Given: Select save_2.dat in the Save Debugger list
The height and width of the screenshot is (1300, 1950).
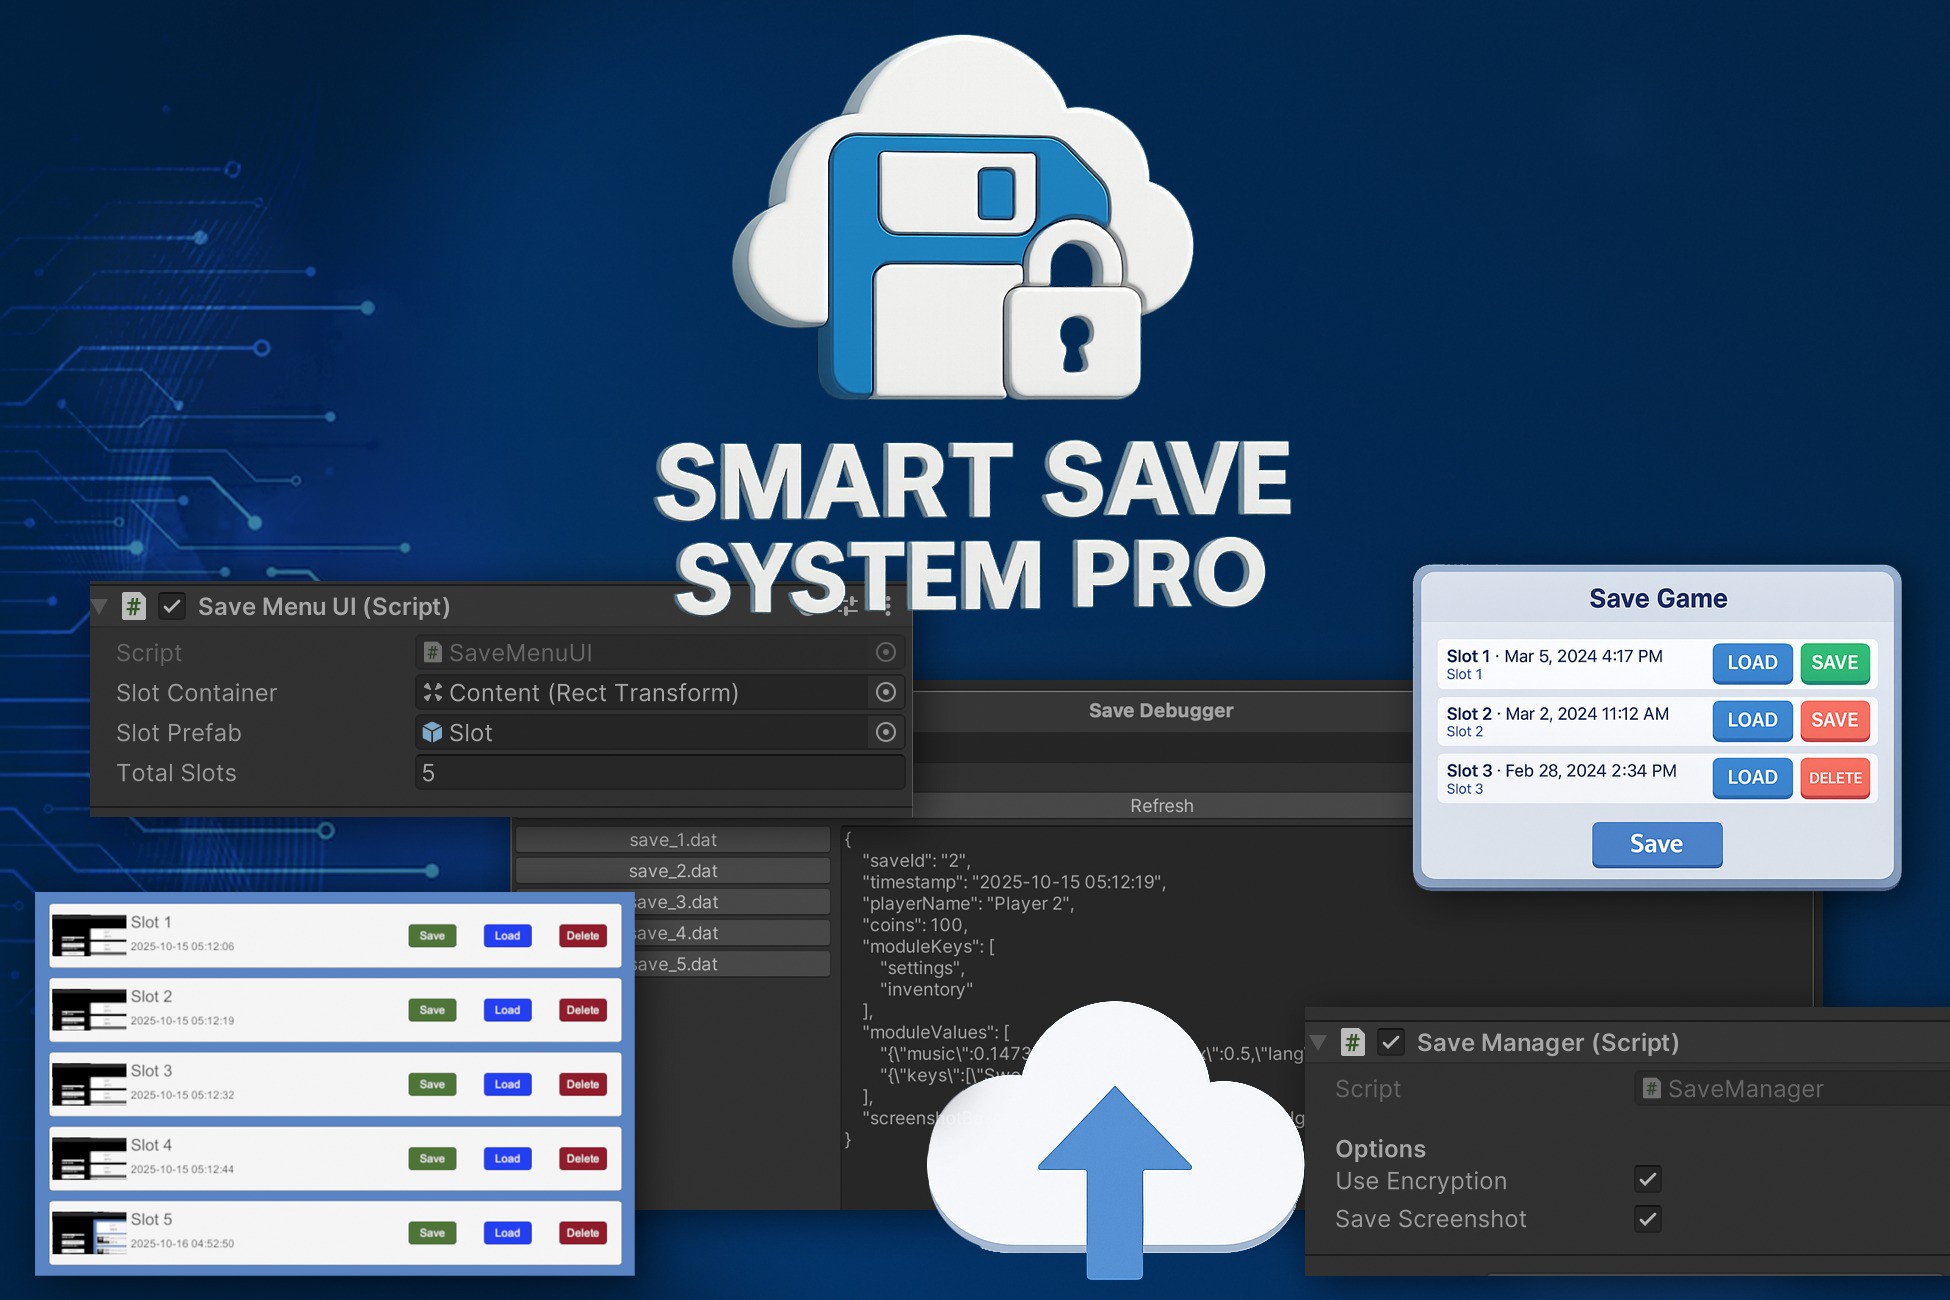Looking at the screenshot, I should coord(672,870).
